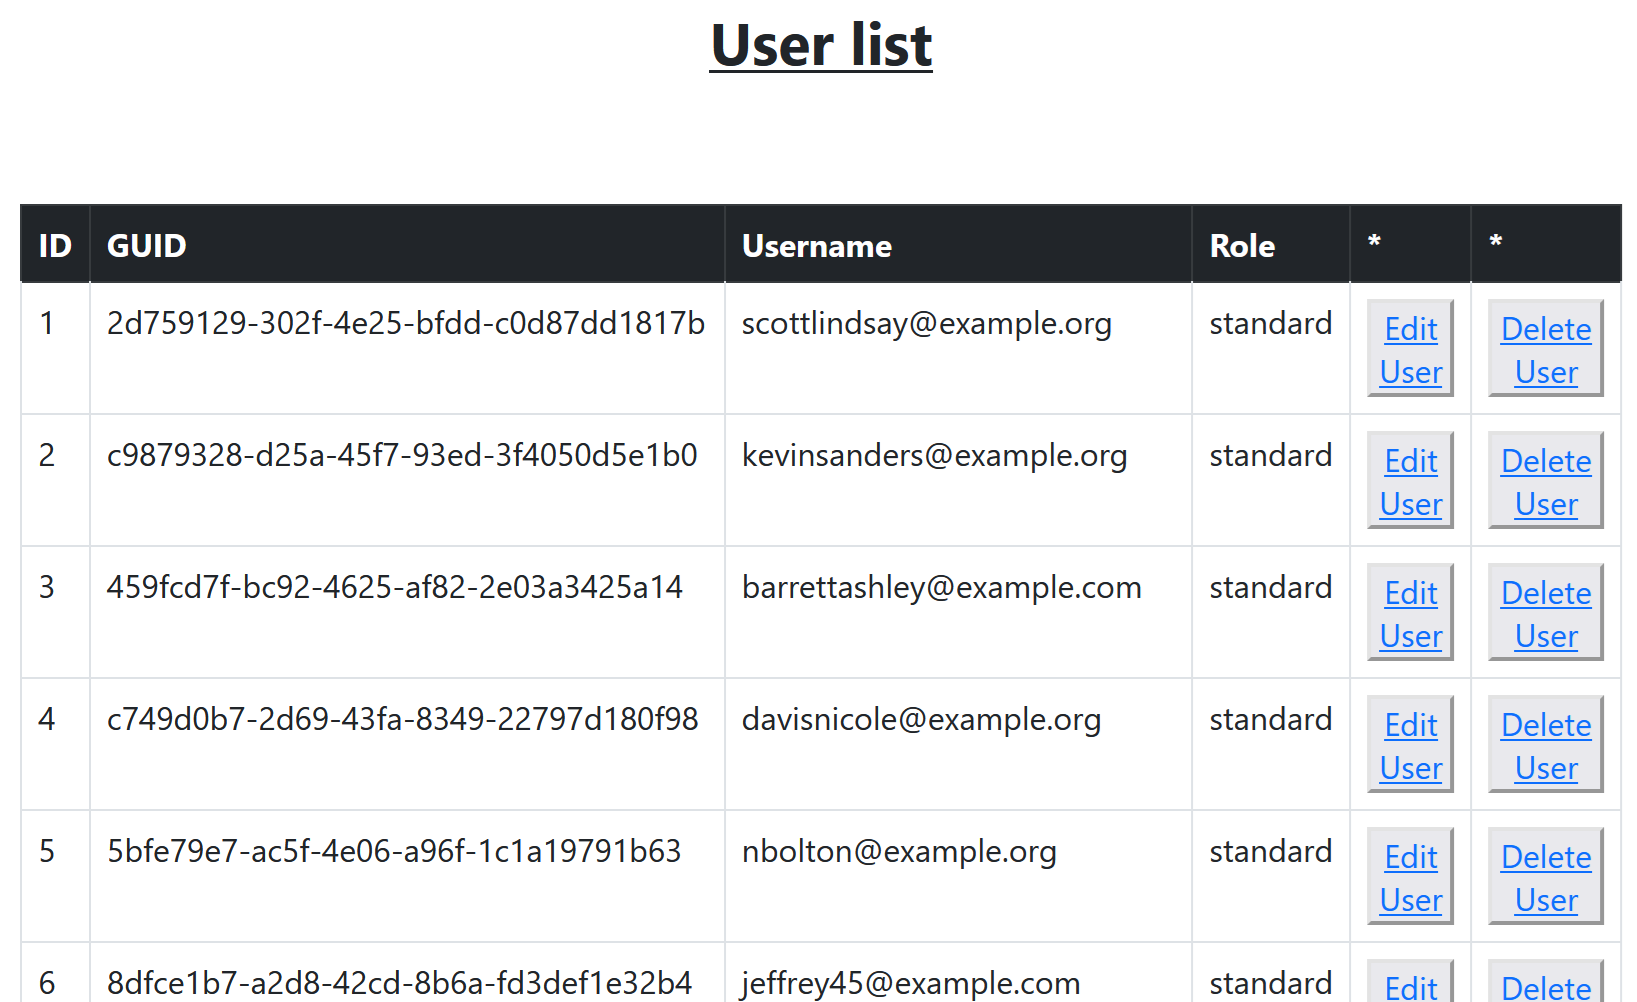Edit the user barrettashley@example.com
The width and height of the screenshot is (1637, 1002).
(1409, 613)
